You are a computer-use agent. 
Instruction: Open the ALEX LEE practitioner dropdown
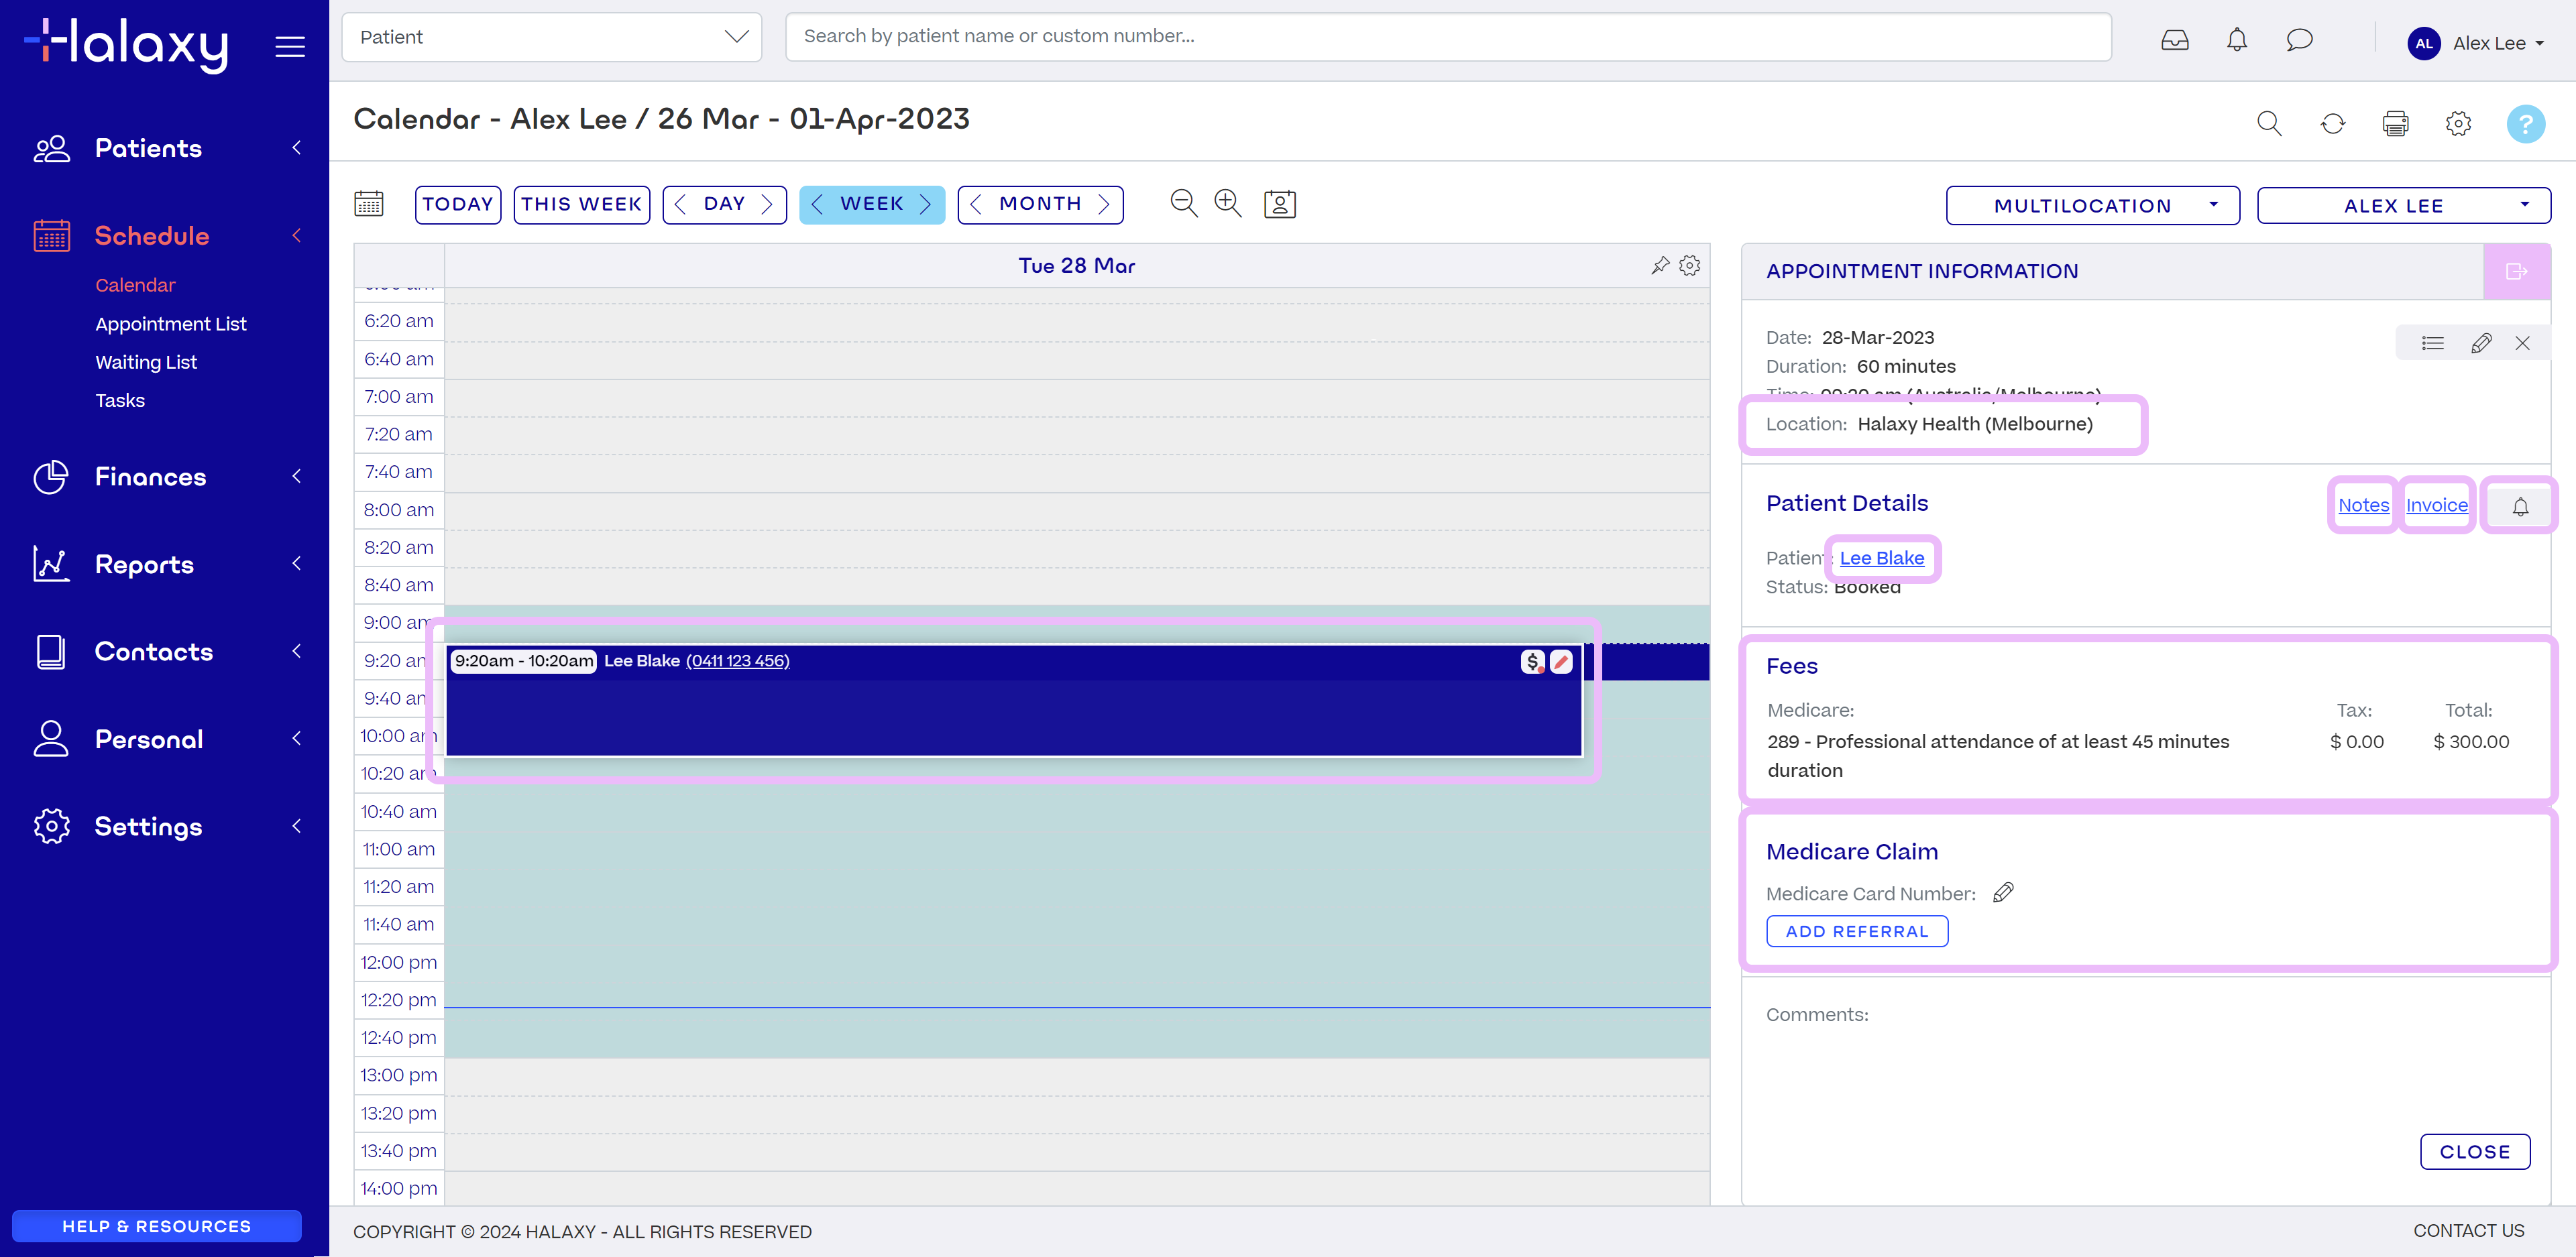[x=2403, y=205]
